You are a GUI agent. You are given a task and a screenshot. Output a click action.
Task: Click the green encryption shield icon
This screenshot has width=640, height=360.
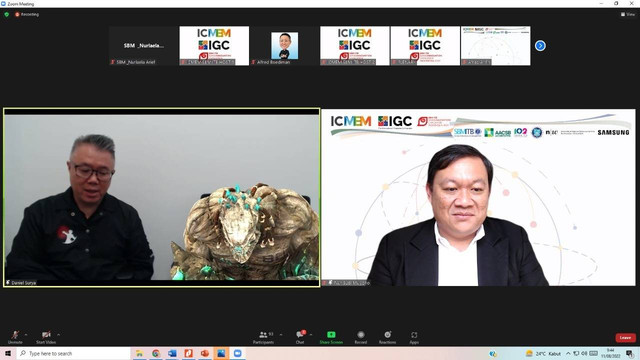tap(7, 14)
